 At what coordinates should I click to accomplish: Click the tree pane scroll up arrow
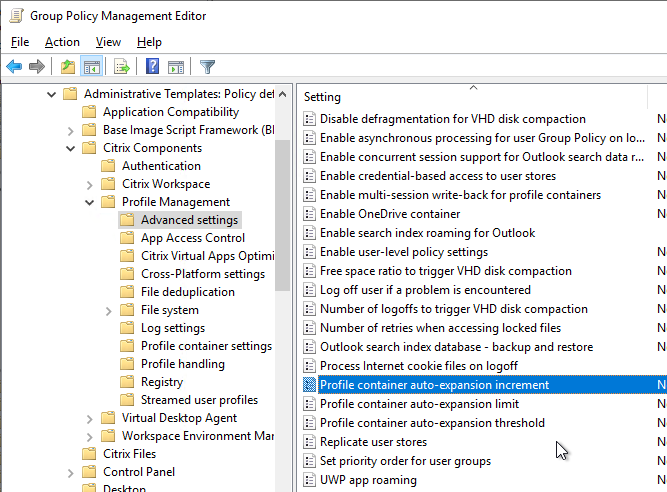tap(282, 94)
